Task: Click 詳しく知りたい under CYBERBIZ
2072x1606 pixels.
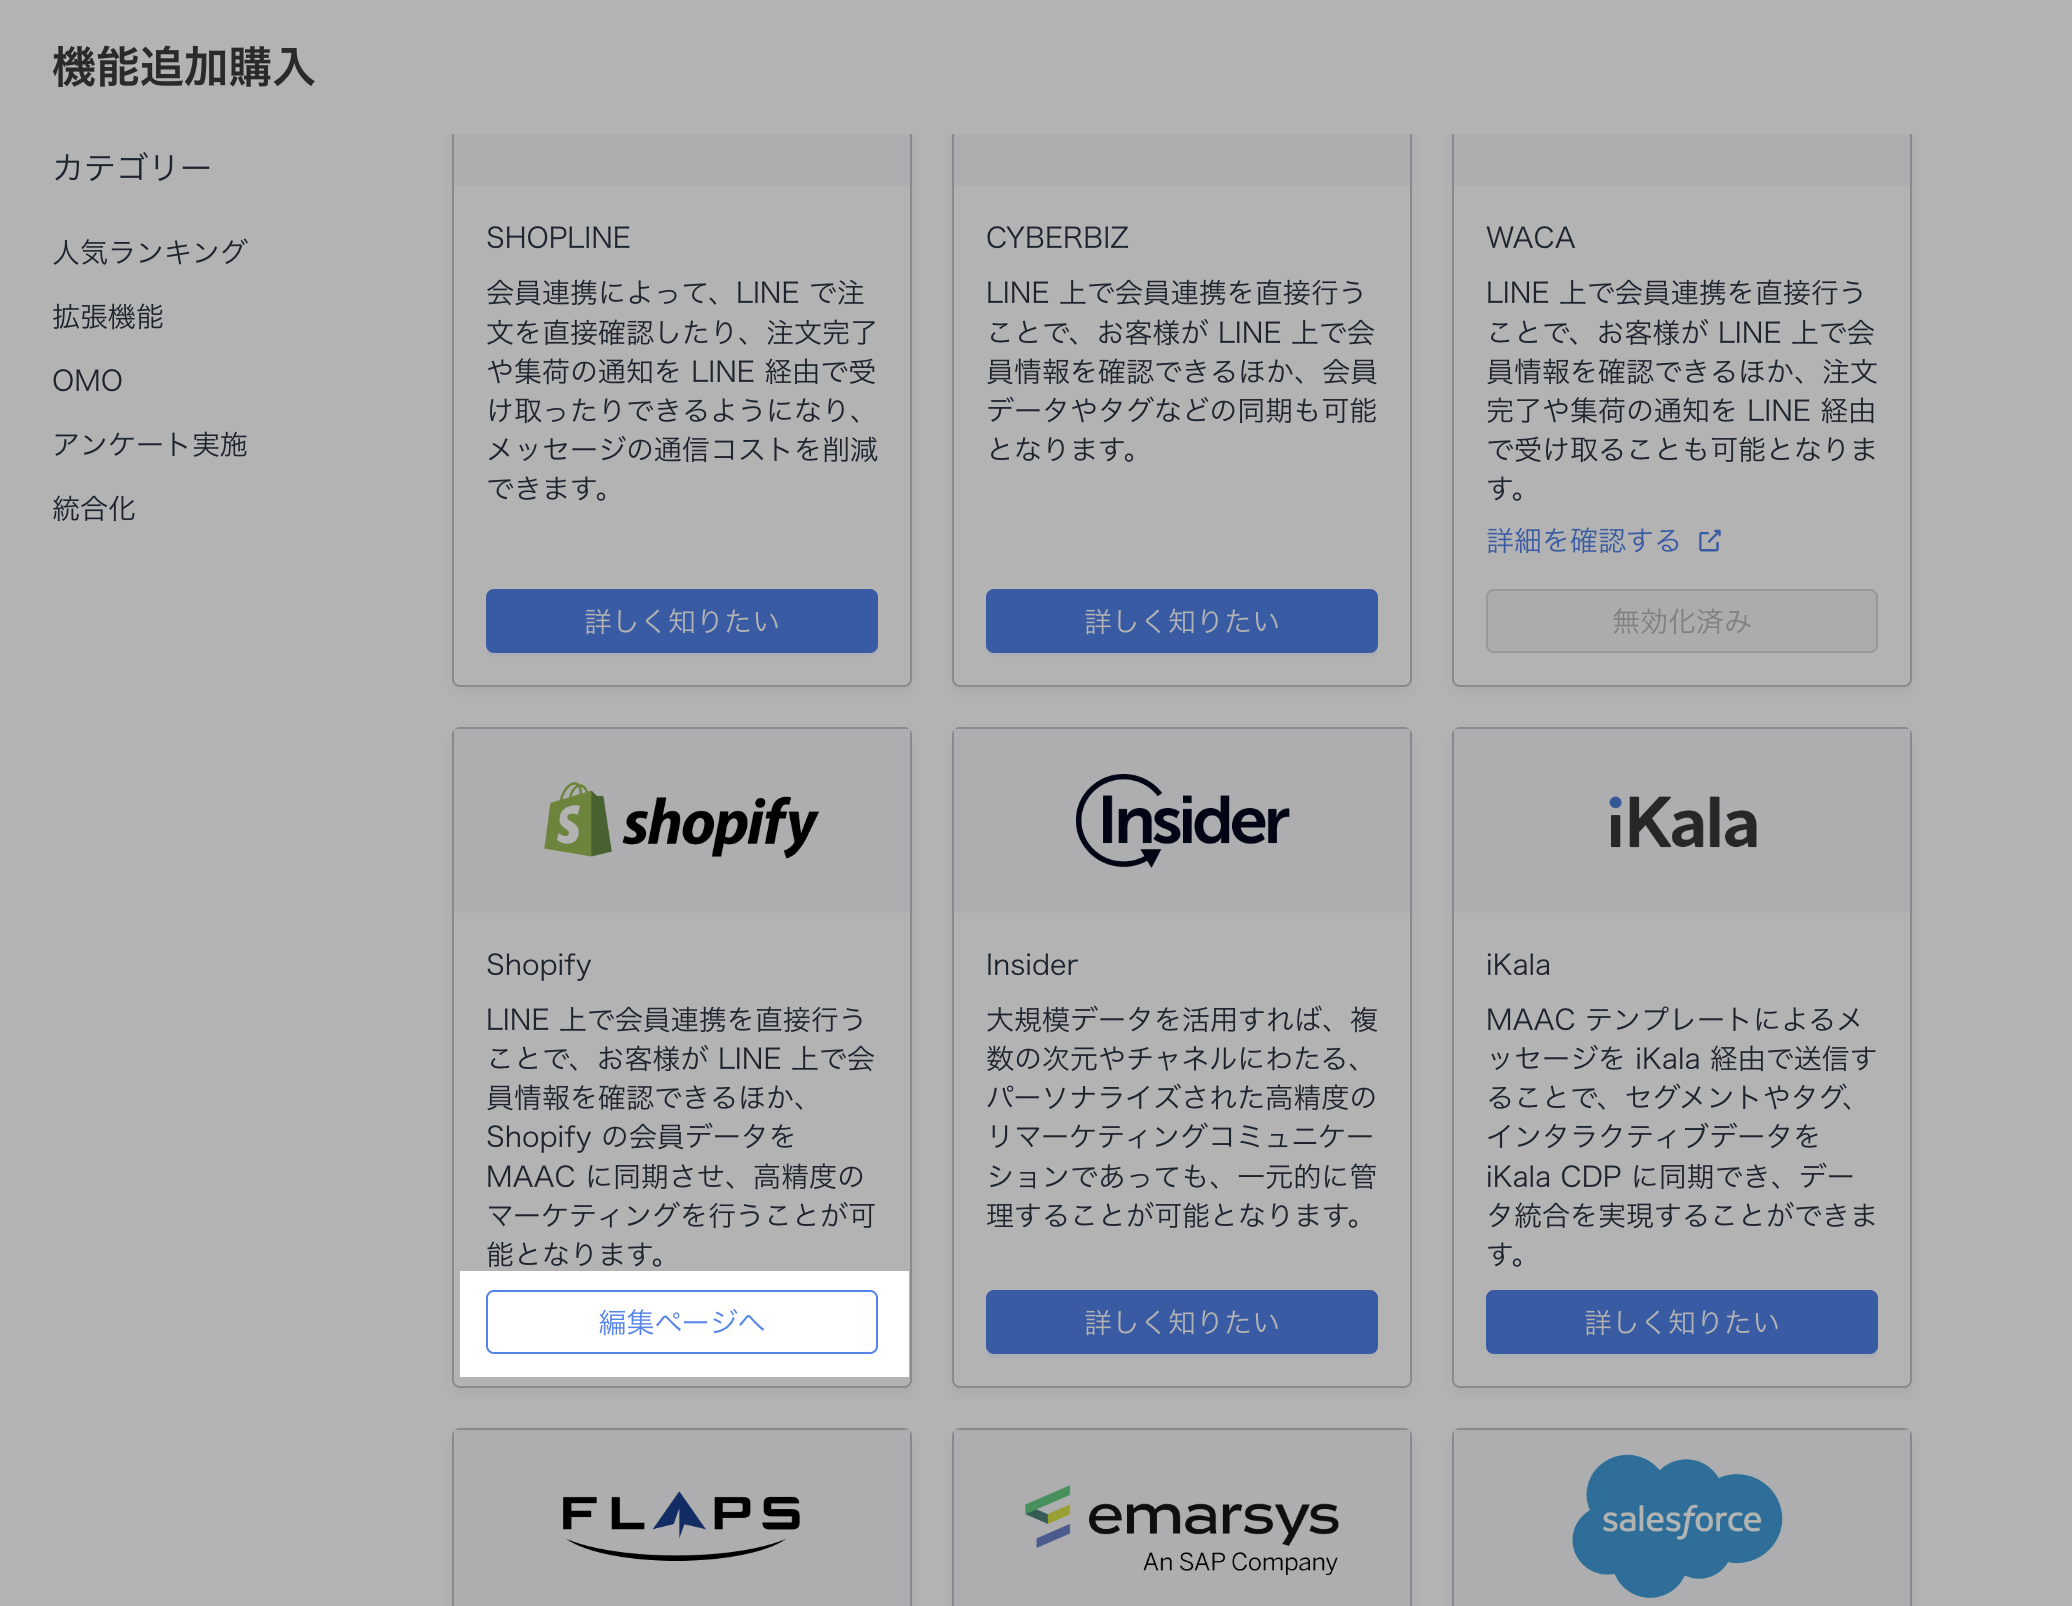Action: coord(1181,621)
